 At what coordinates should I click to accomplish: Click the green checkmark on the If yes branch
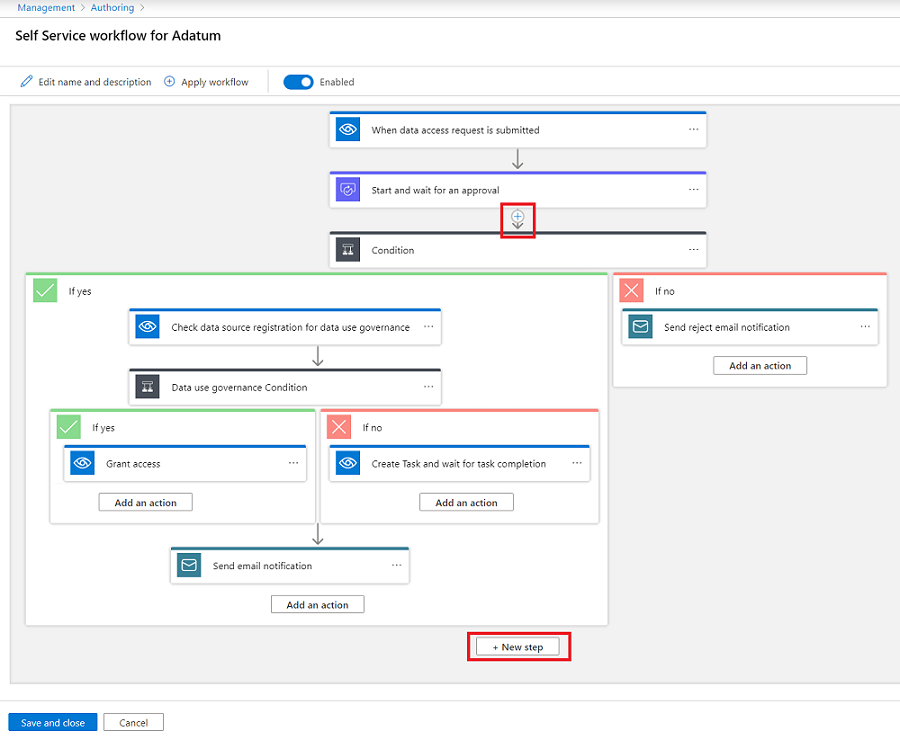[44, 290]
